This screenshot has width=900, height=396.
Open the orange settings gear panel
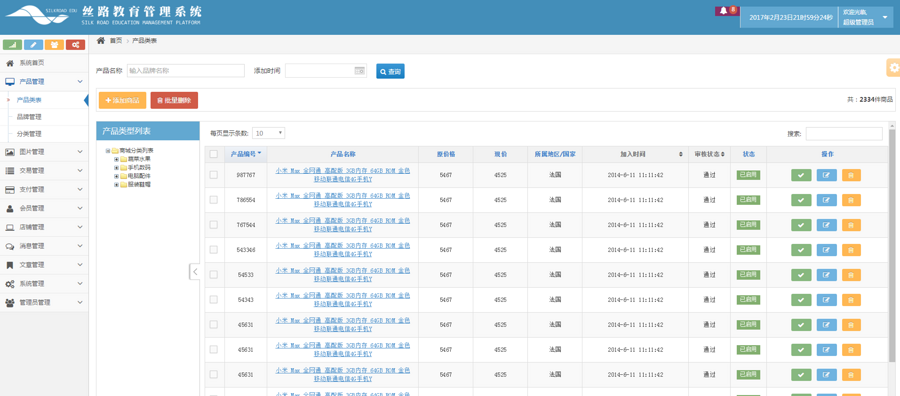tap(893, 68)
